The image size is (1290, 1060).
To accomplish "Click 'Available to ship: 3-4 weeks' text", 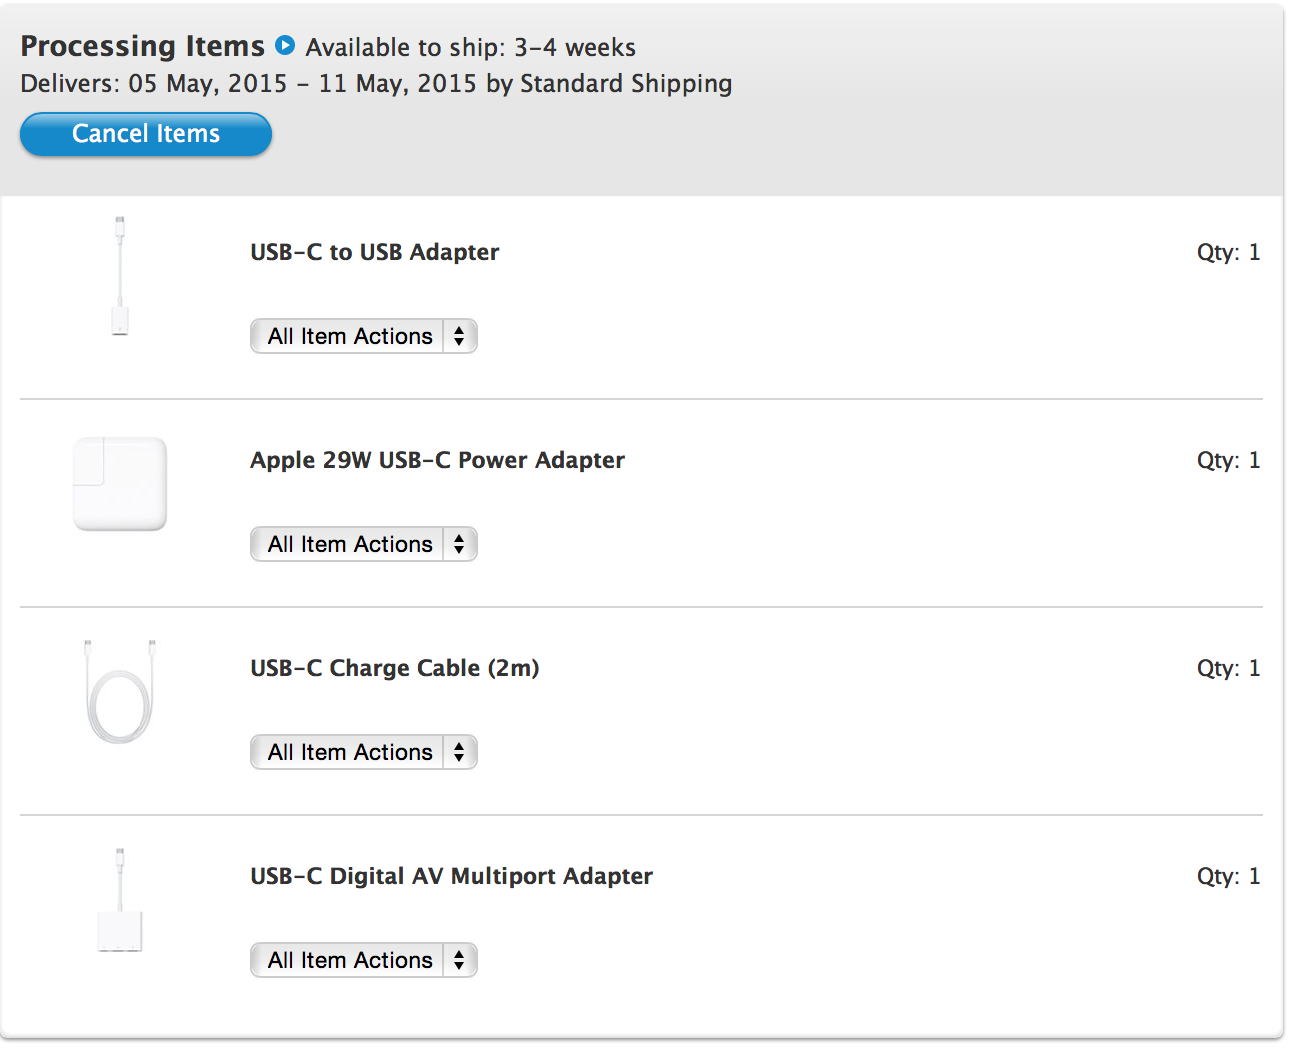I will 471,47.
